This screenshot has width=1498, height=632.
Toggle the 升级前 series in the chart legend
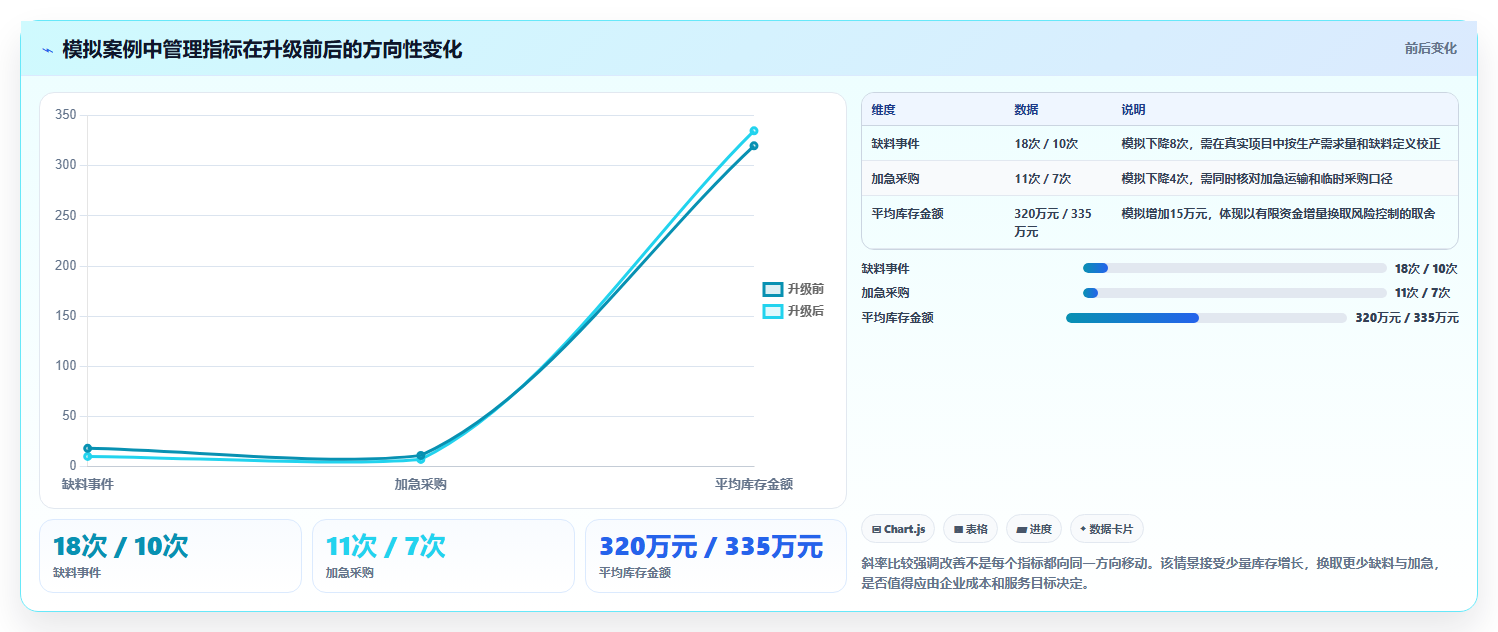[x=793, y=289]
